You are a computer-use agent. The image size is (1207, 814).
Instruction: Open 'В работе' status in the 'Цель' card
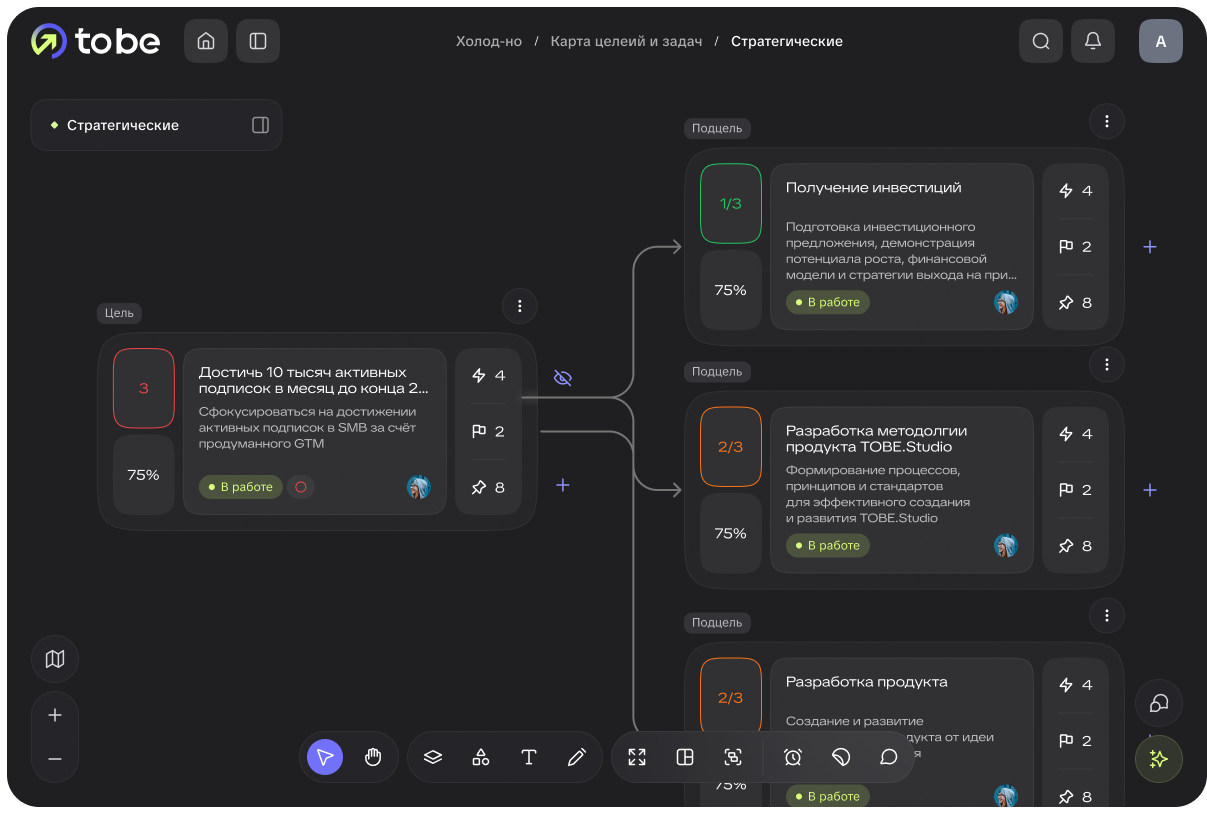coord(240,487)
